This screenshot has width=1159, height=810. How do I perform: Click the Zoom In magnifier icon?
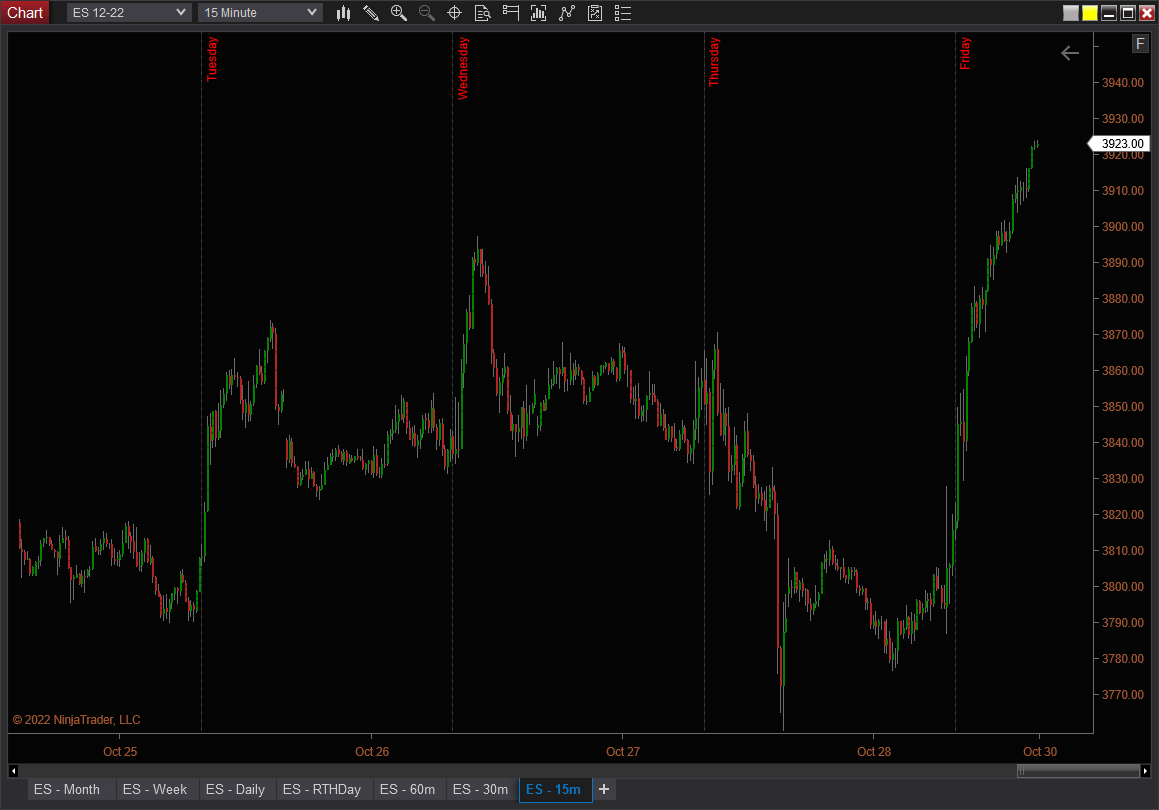click(399, 13)
